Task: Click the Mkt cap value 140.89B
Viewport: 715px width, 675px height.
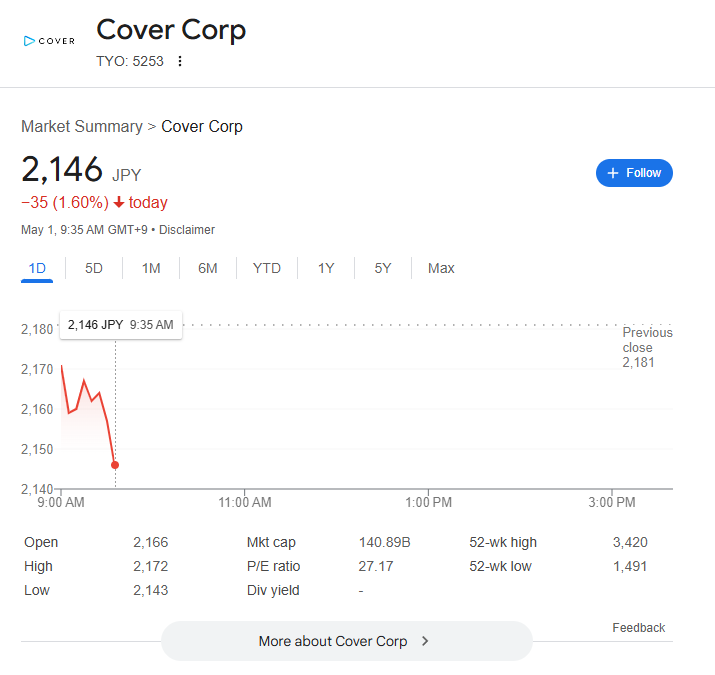Action: (x=384, y=542)
